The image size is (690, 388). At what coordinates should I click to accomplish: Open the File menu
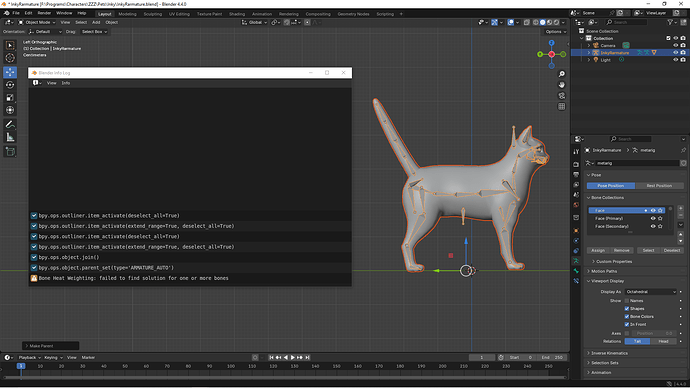click(x=16, y=13)
